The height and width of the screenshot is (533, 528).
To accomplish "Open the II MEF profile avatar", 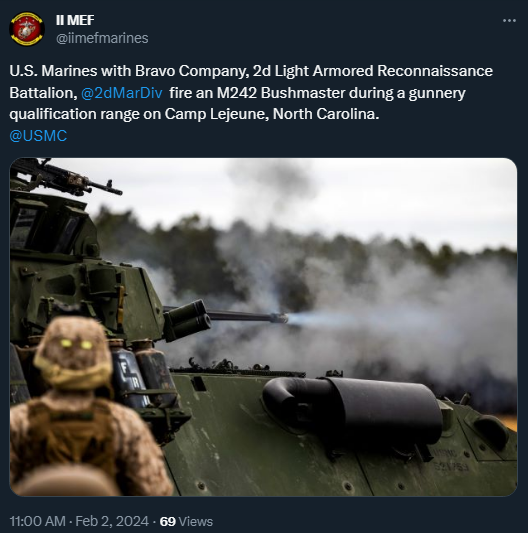I will (x=27, y=29).
